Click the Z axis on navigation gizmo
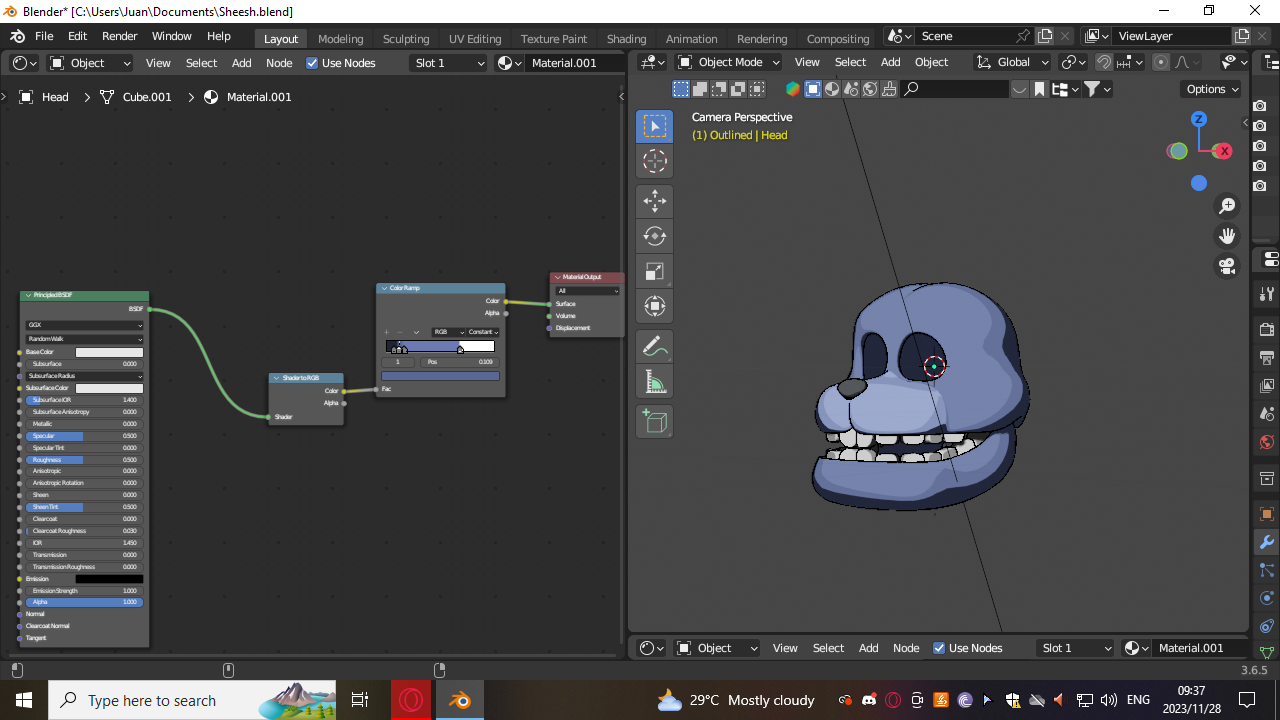The width and height of the screenshot is (1280, 720). tap(1199, 119)
